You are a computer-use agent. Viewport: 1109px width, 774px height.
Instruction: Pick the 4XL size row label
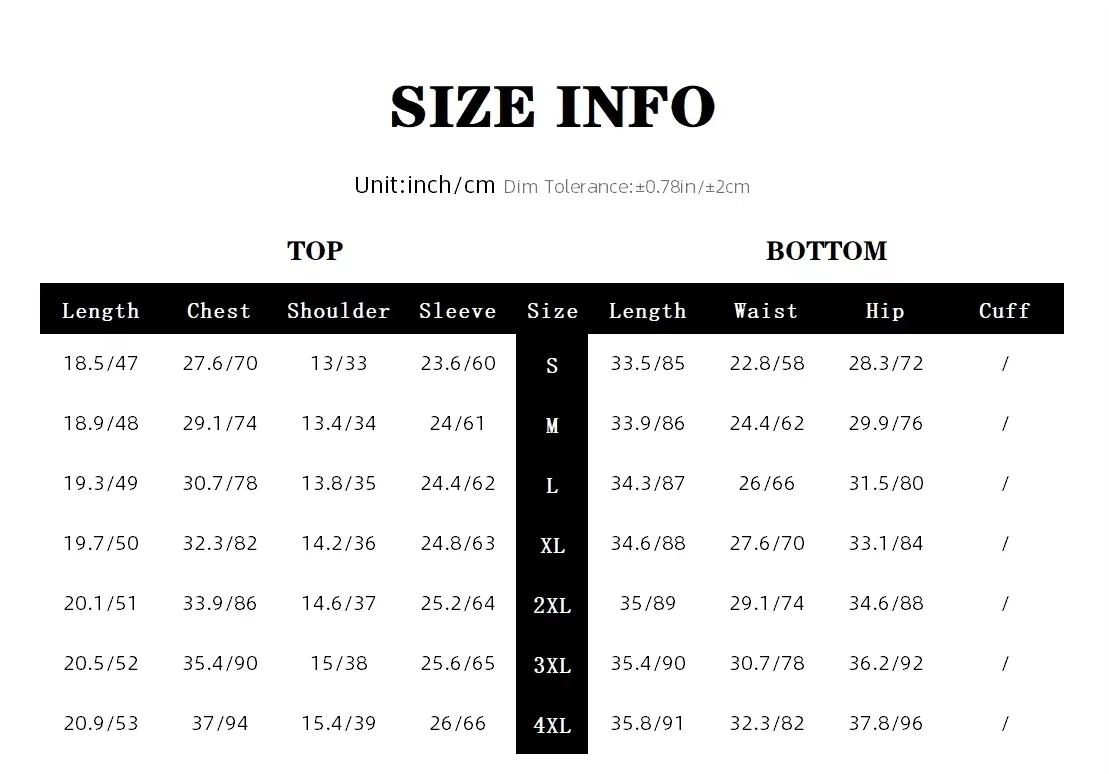click(552, 726)
